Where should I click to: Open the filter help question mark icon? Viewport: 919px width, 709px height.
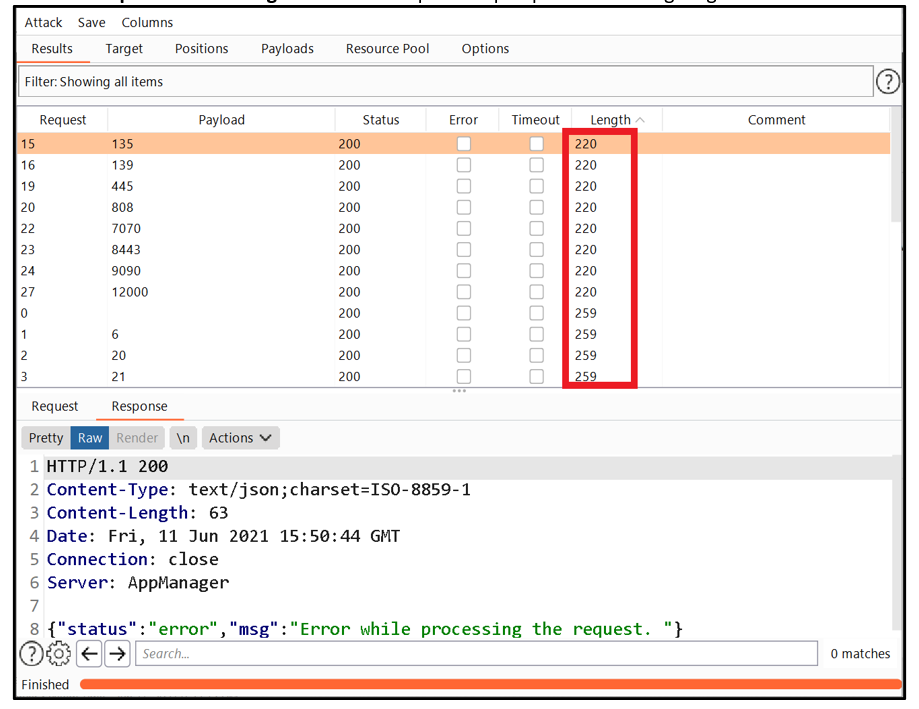[887, 81]
